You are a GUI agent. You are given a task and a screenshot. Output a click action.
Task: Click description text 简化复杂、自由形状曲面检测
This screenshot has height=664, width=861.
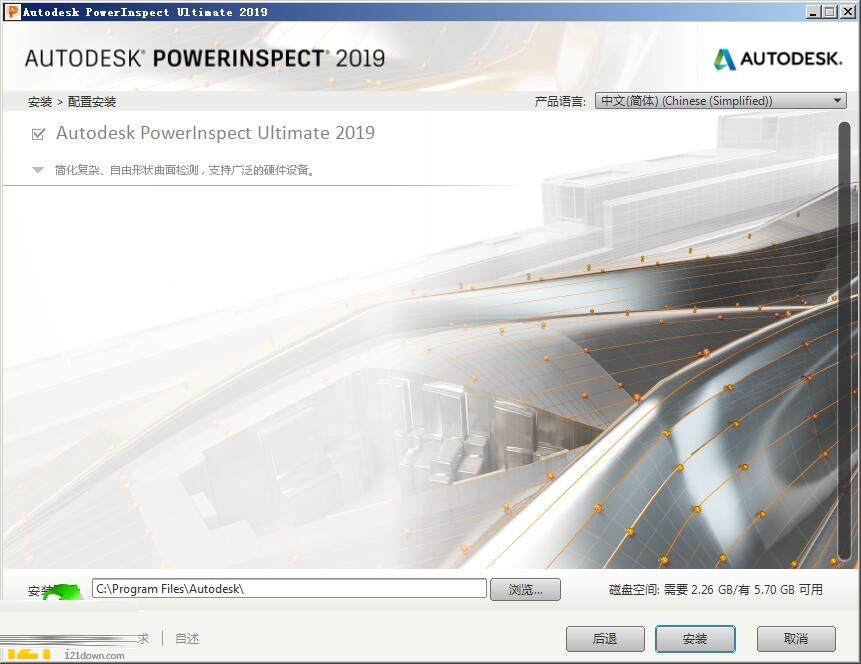coord(127,170)
